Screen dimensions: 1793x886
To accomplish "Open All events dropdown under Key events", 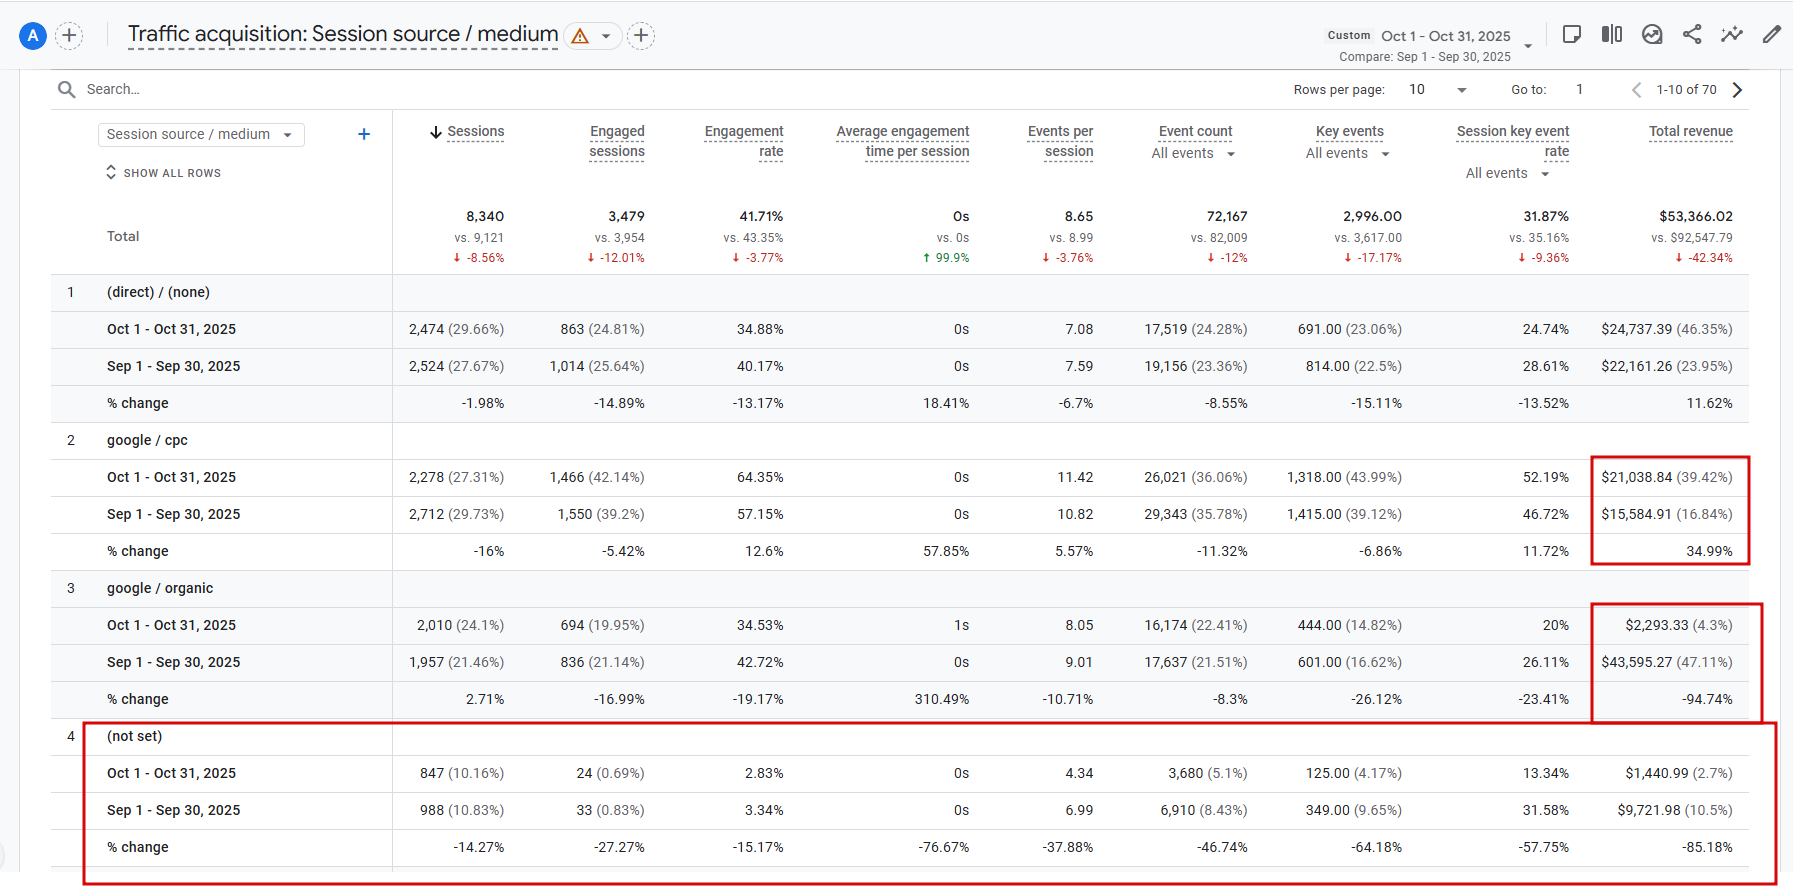I will (1348, 154).
